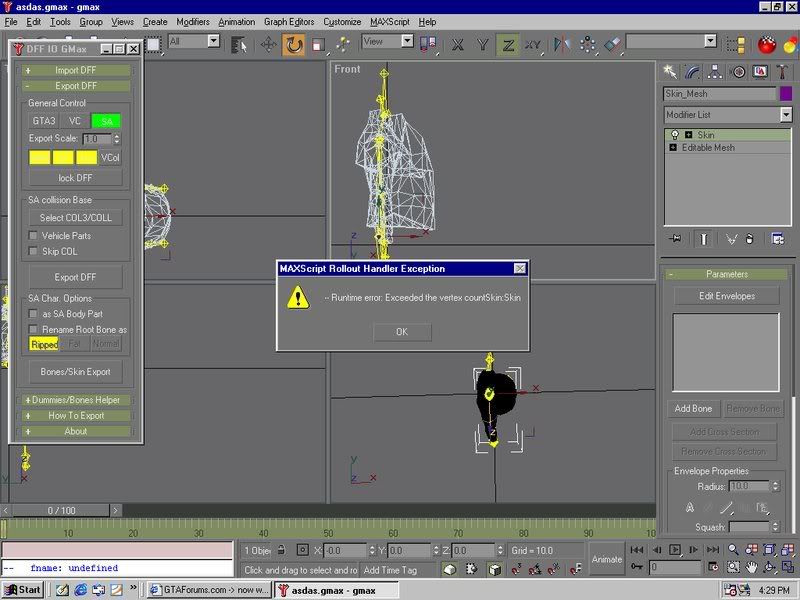
Task: Click the Configure Modifier Sets icon
Action: pyautogui.click(x=778, y=239)
